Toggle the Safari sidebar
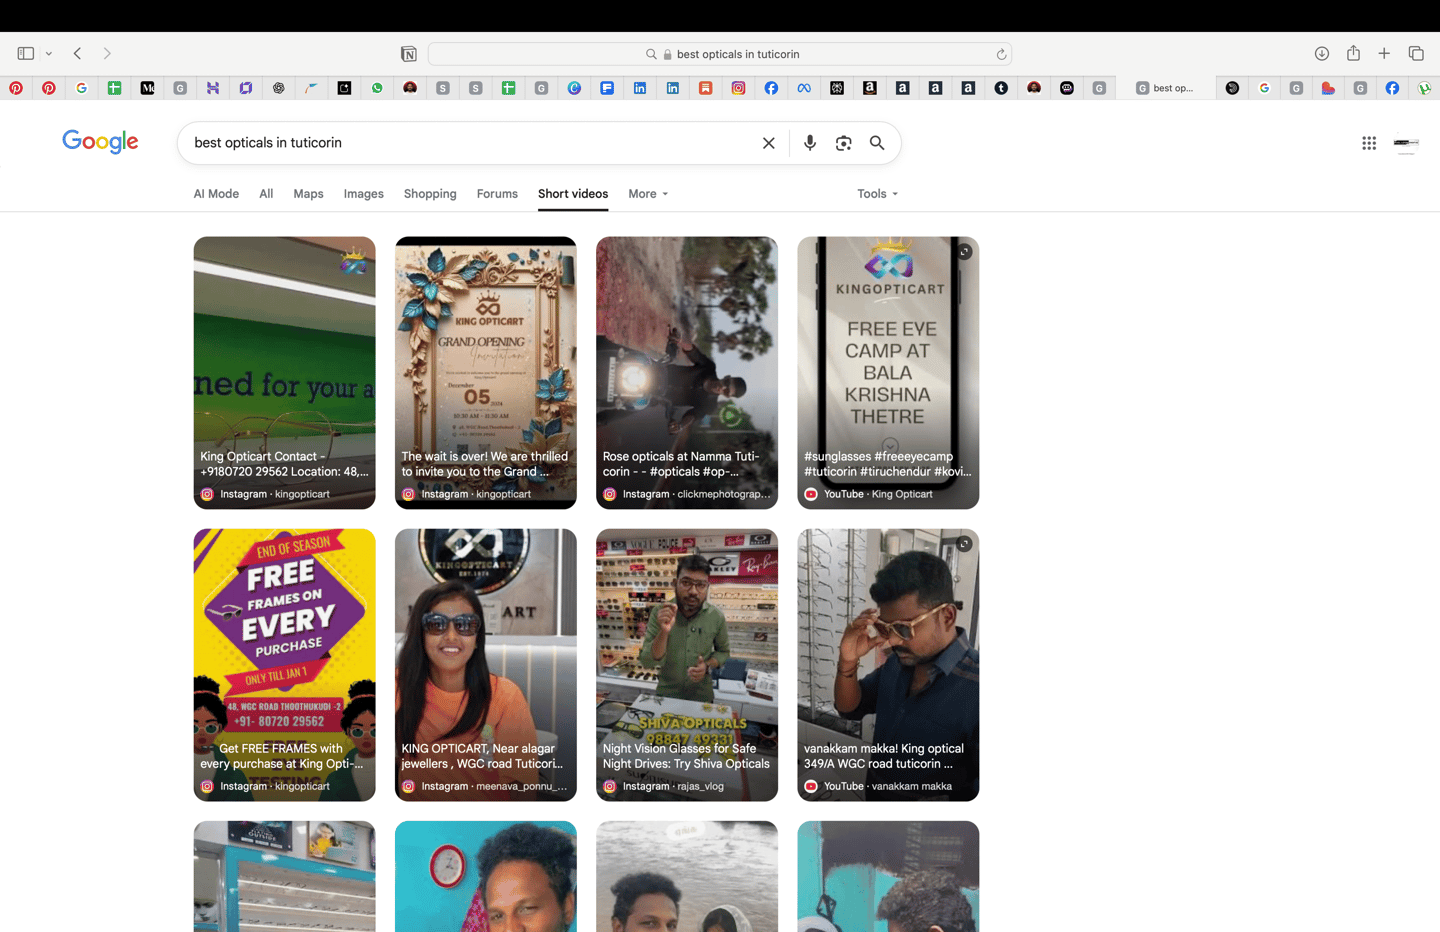This screenshot has height=932, width=1440. click(25, 53)
